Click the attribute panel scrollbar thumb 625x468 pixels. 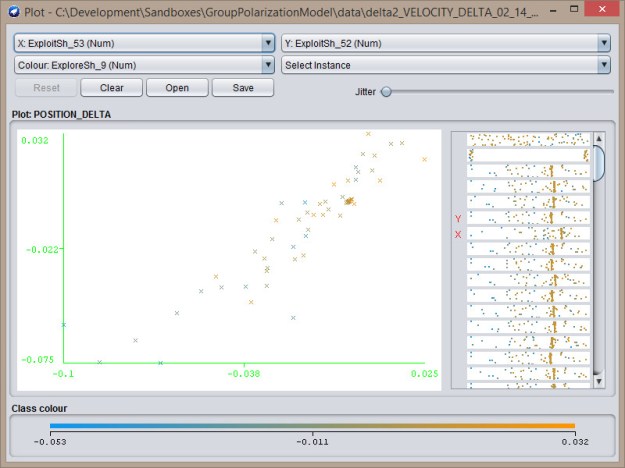tap(599, 162)
